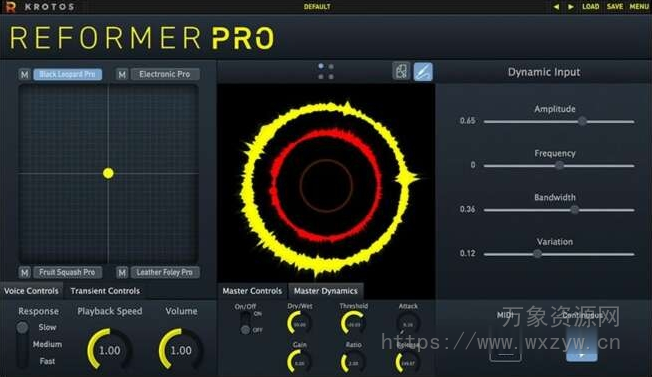The image size is (652, 377).
Task: Click the Variation value 0.12
Action: coord(467,254)
